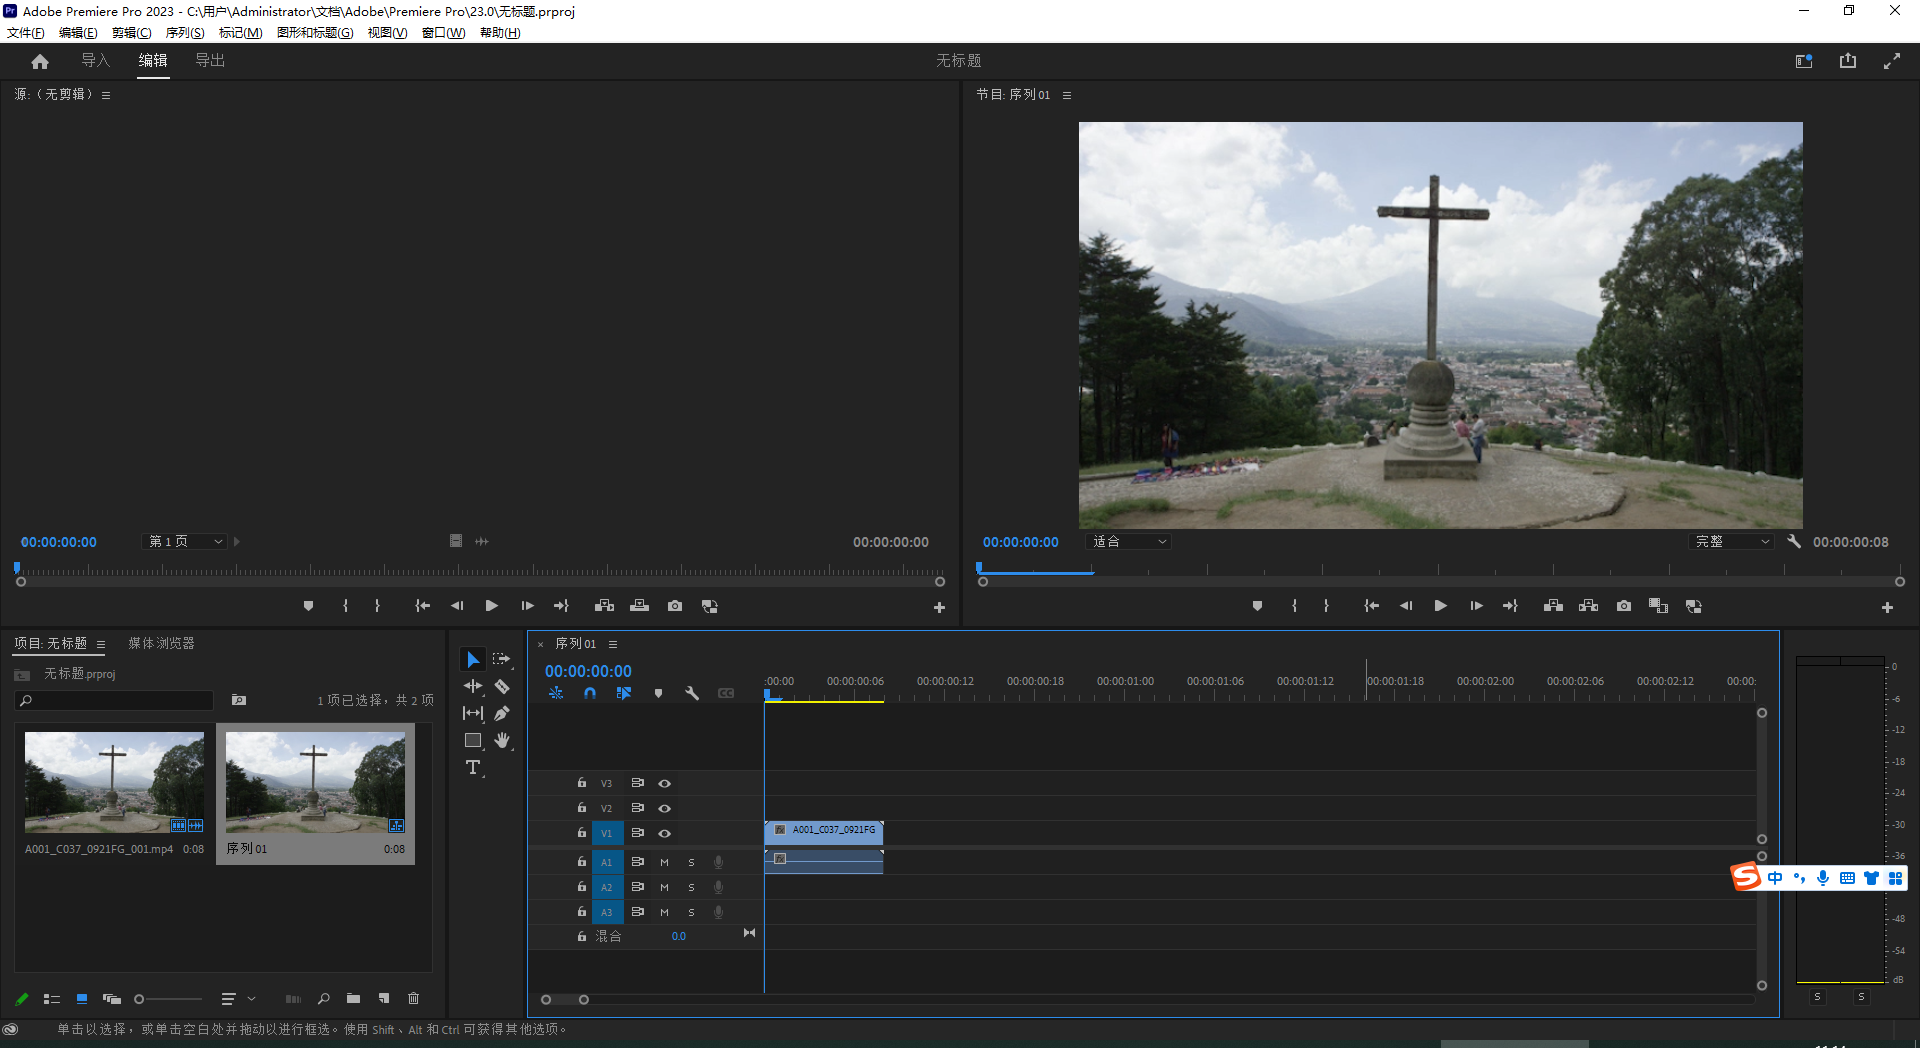Open the program monitor zoom level dropdown showing 适合
The image size is (1920, 1048).
tap(1128, 541)
